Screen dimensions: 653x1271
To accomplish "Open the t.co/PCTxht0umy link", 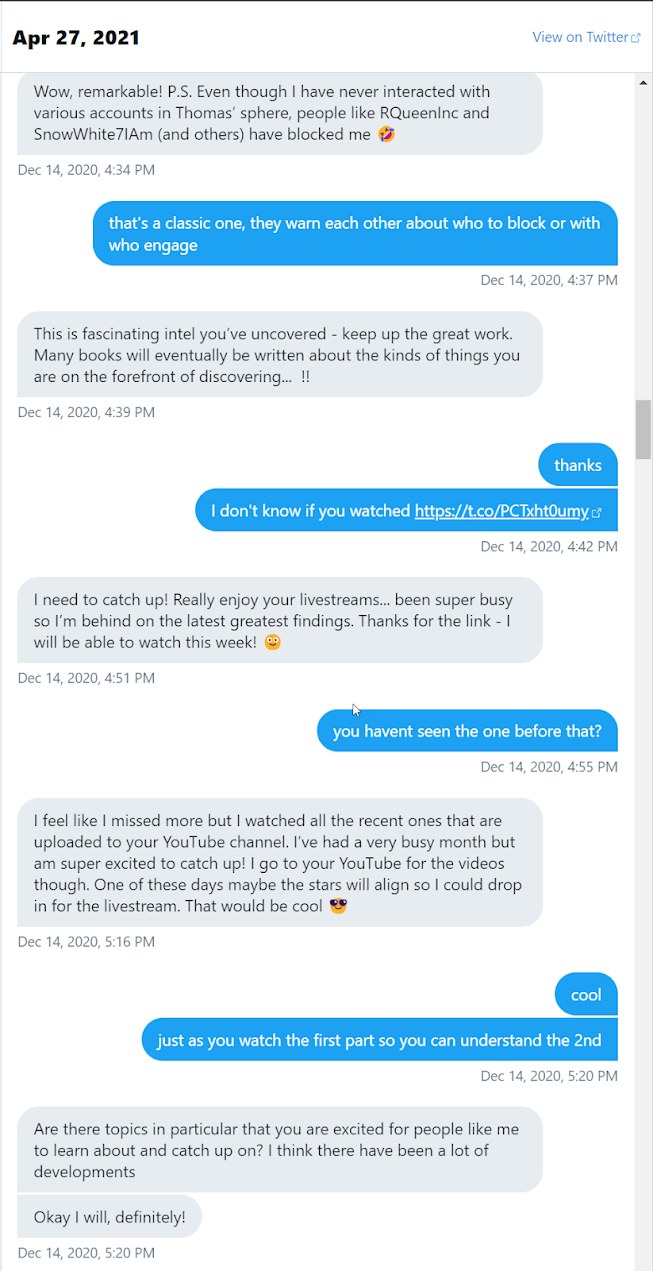I will [x=501, y=511].
